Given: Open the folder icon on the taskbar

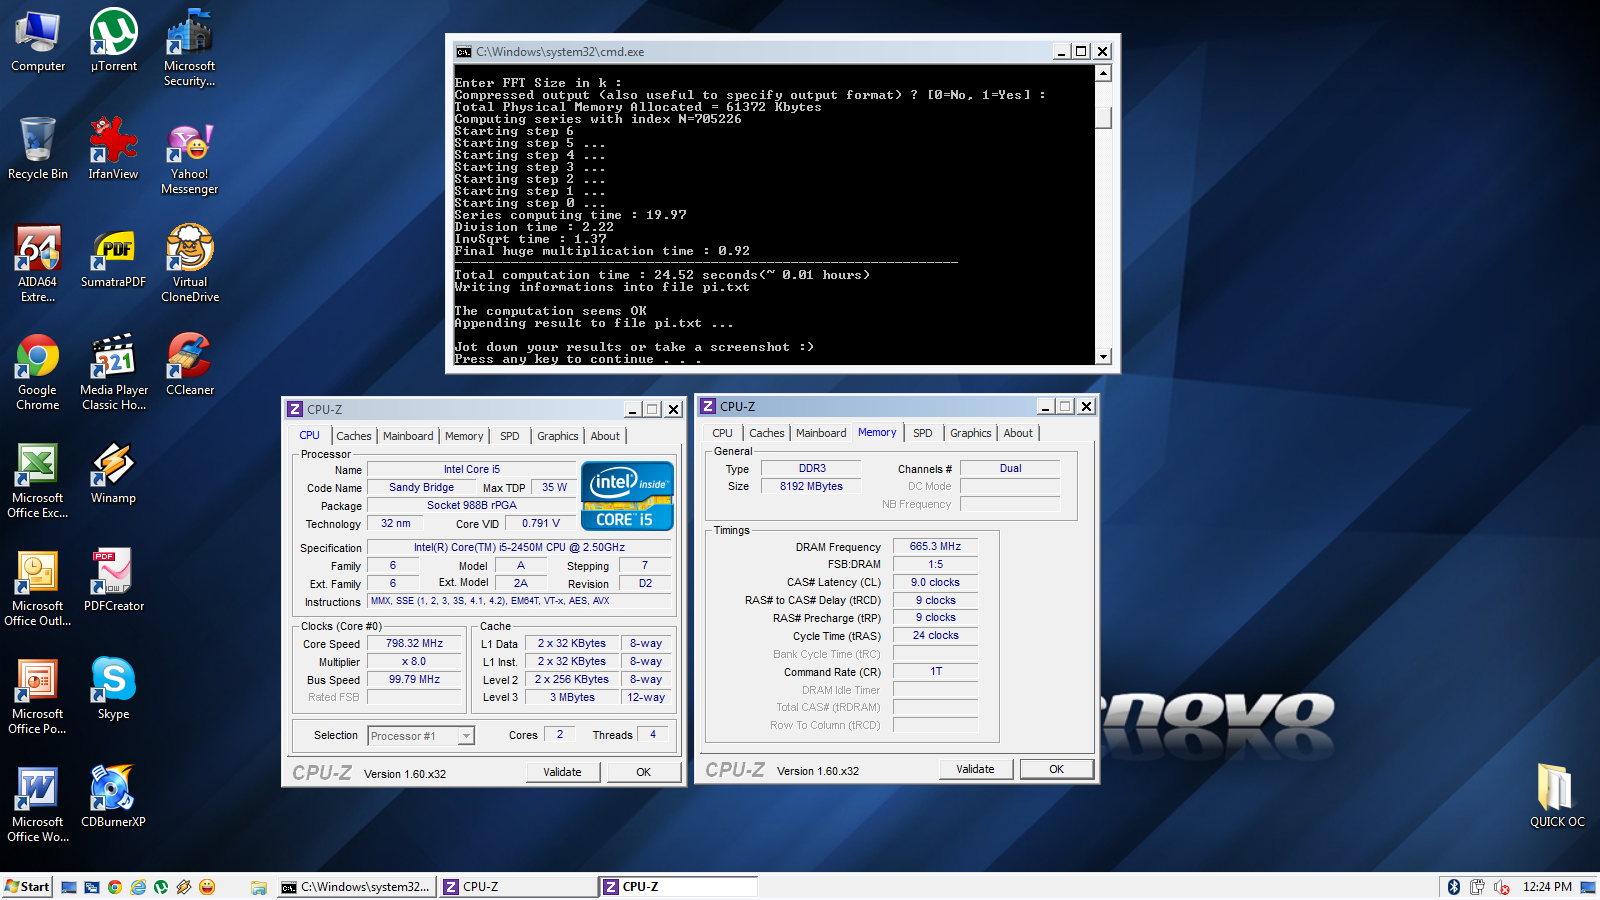Looking at the screenshot, I should tap(259, 887).
